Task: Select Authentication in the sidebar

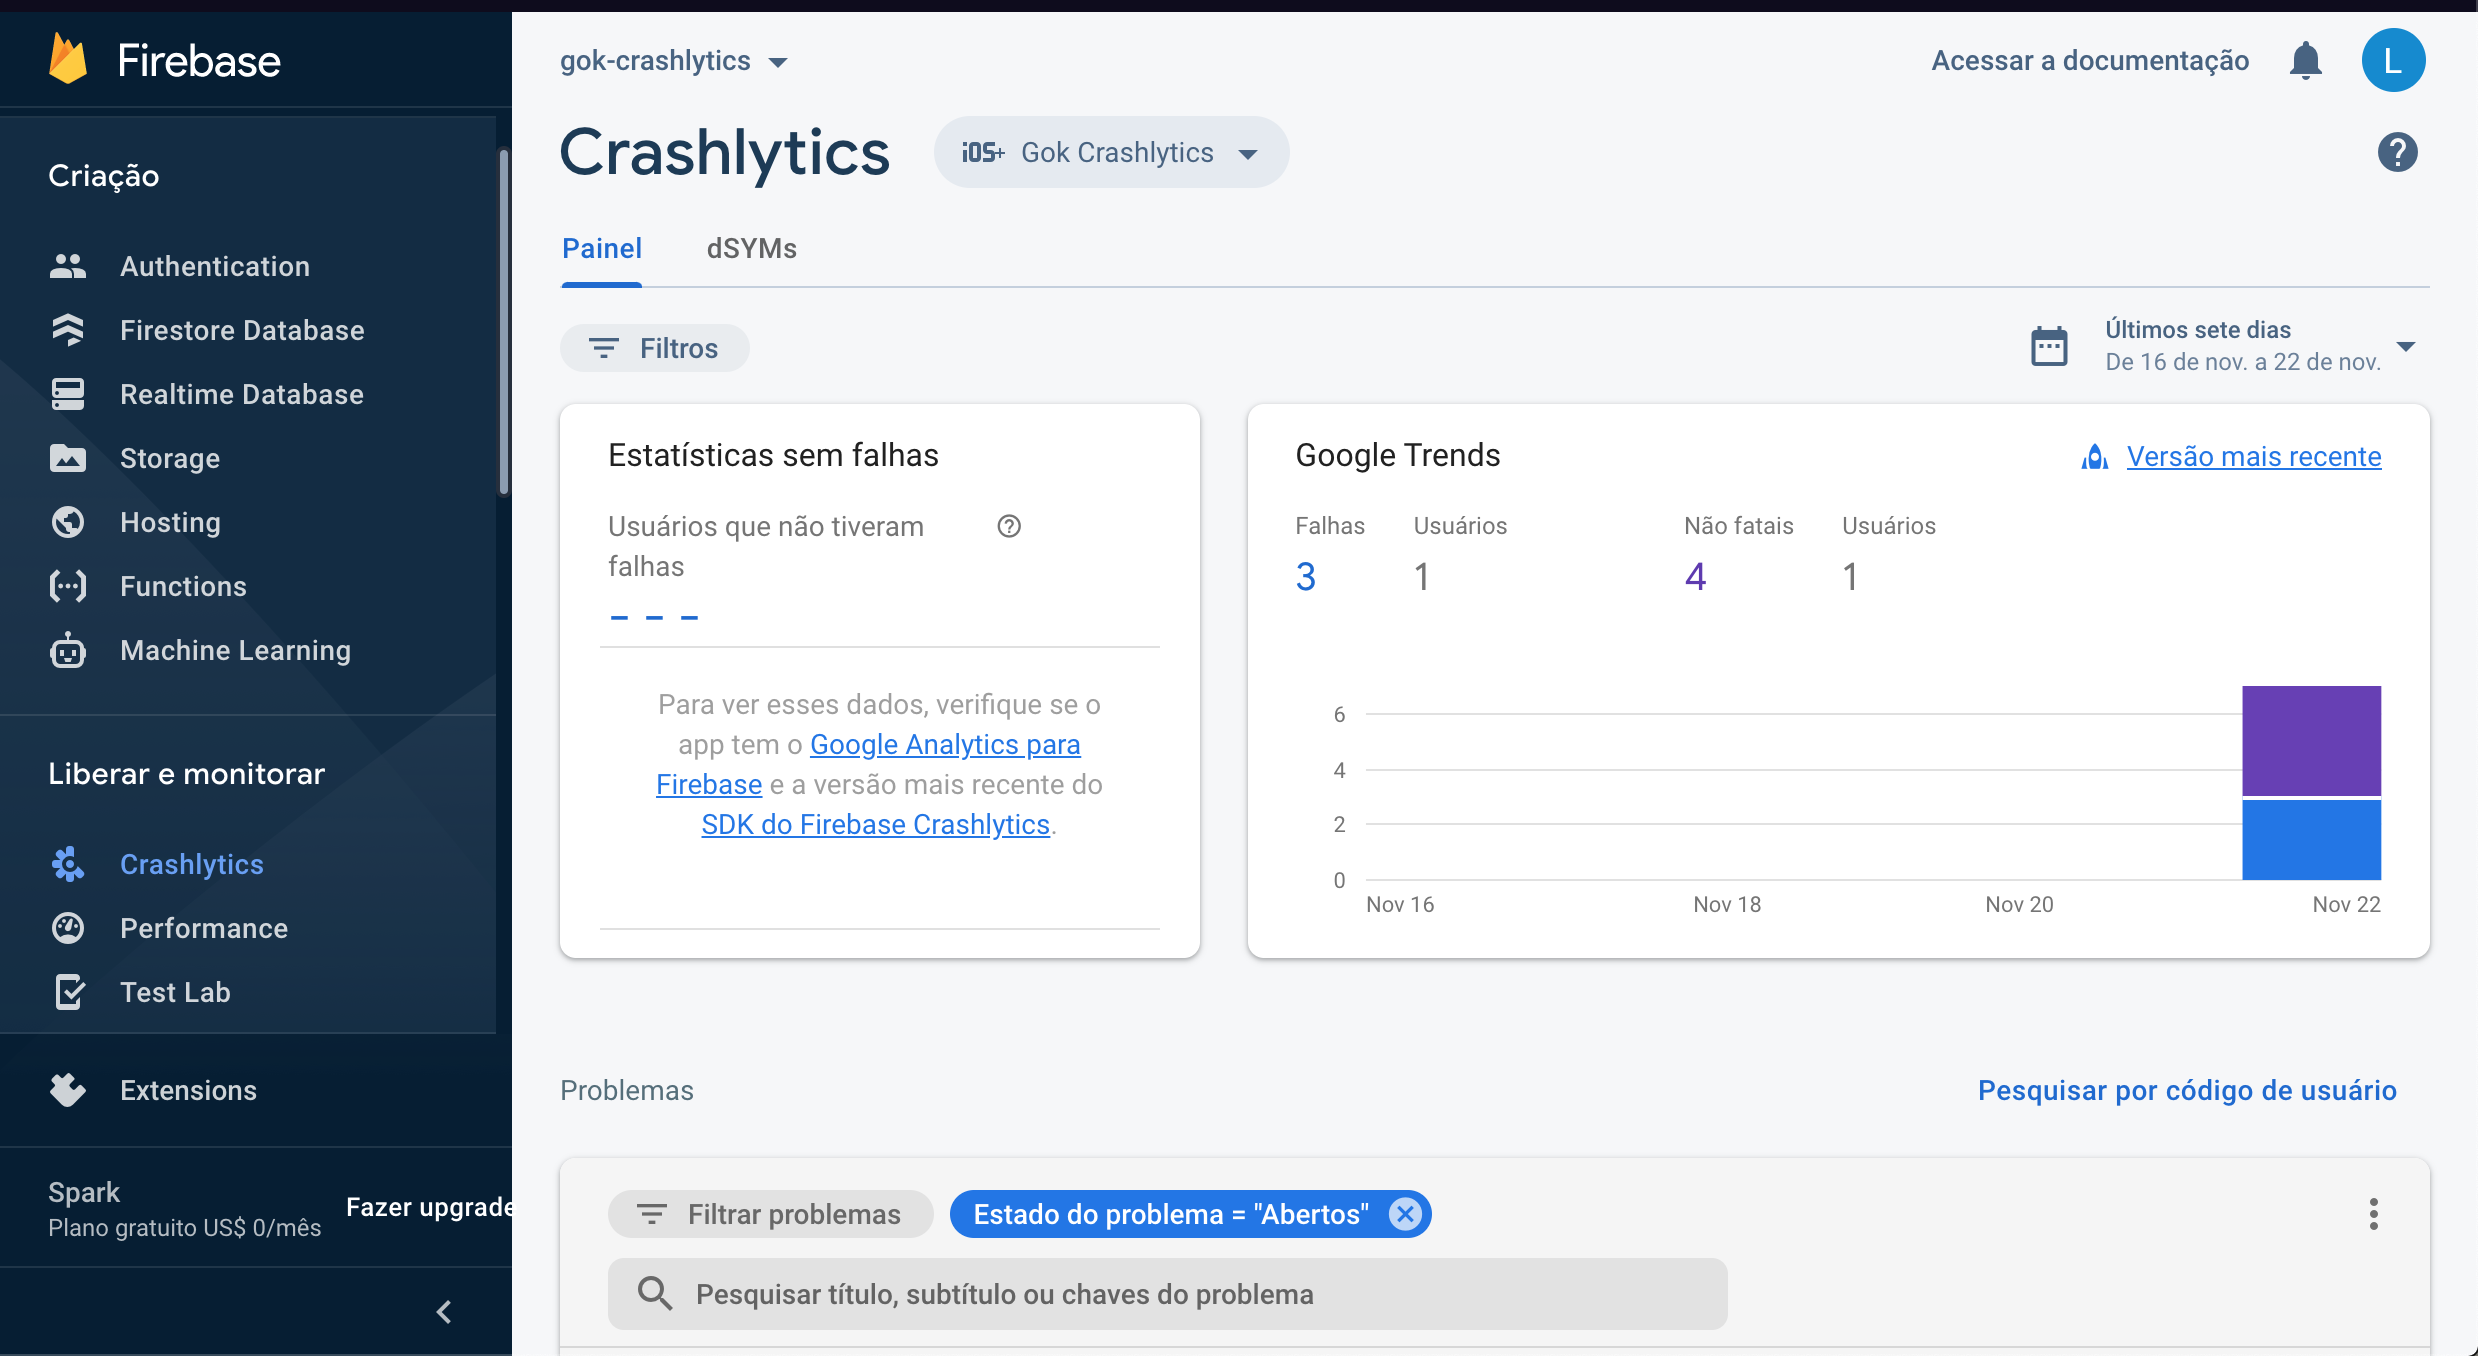Action: click(x=215, y=266)
